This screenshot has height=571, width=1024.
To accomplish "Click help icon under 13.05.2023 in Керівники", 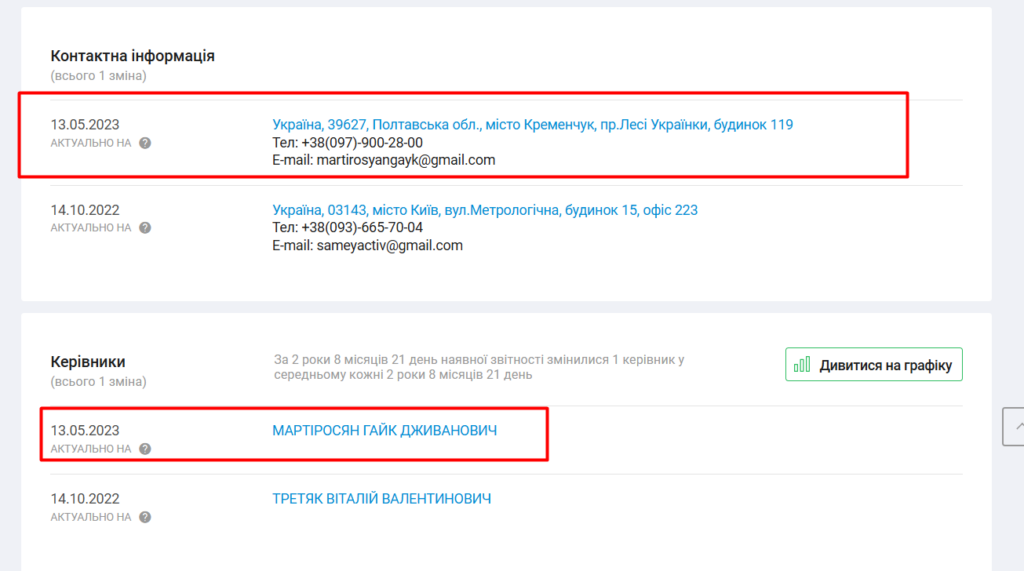I will 145,449.
